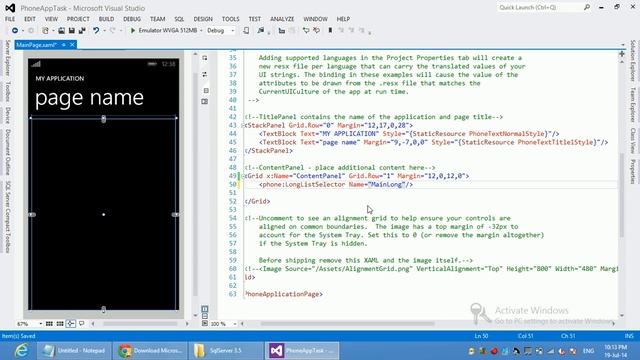Open the Emulator WVGA 512MB dropdown
The width and height of the screenshot is (640, 360).
(x=201, y=31)
